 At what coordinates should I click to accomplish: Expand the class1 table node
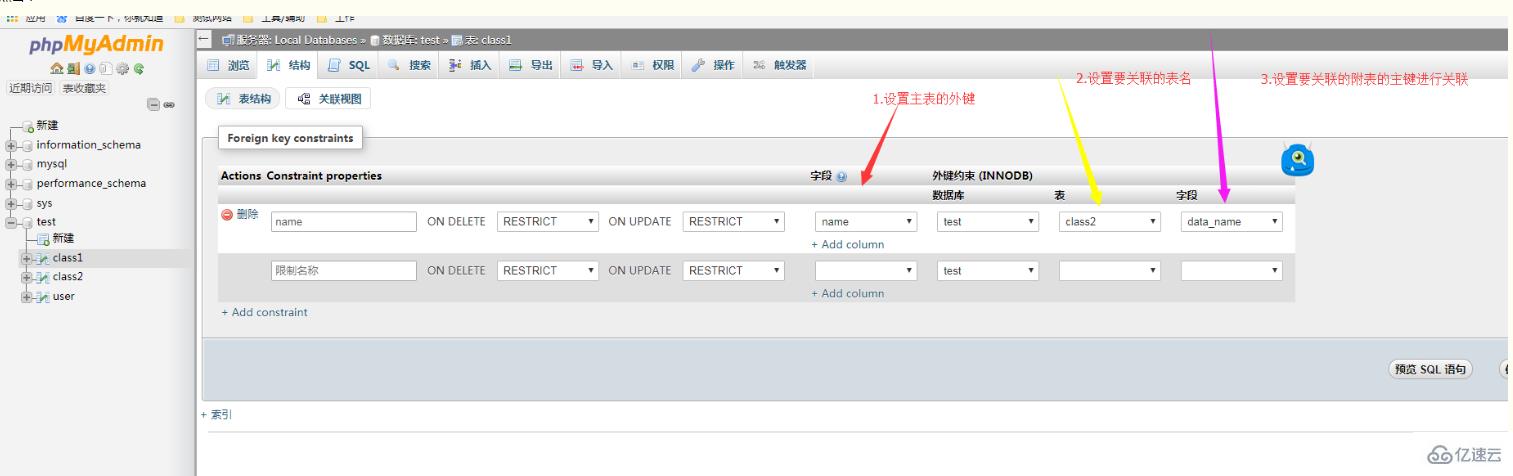[x=26, y=258]
